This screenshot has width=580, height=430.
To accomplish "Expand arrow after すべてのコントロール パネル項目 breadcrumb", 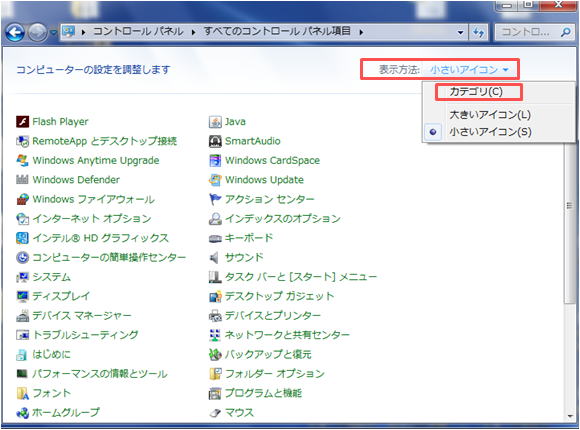I will (361, 32).
